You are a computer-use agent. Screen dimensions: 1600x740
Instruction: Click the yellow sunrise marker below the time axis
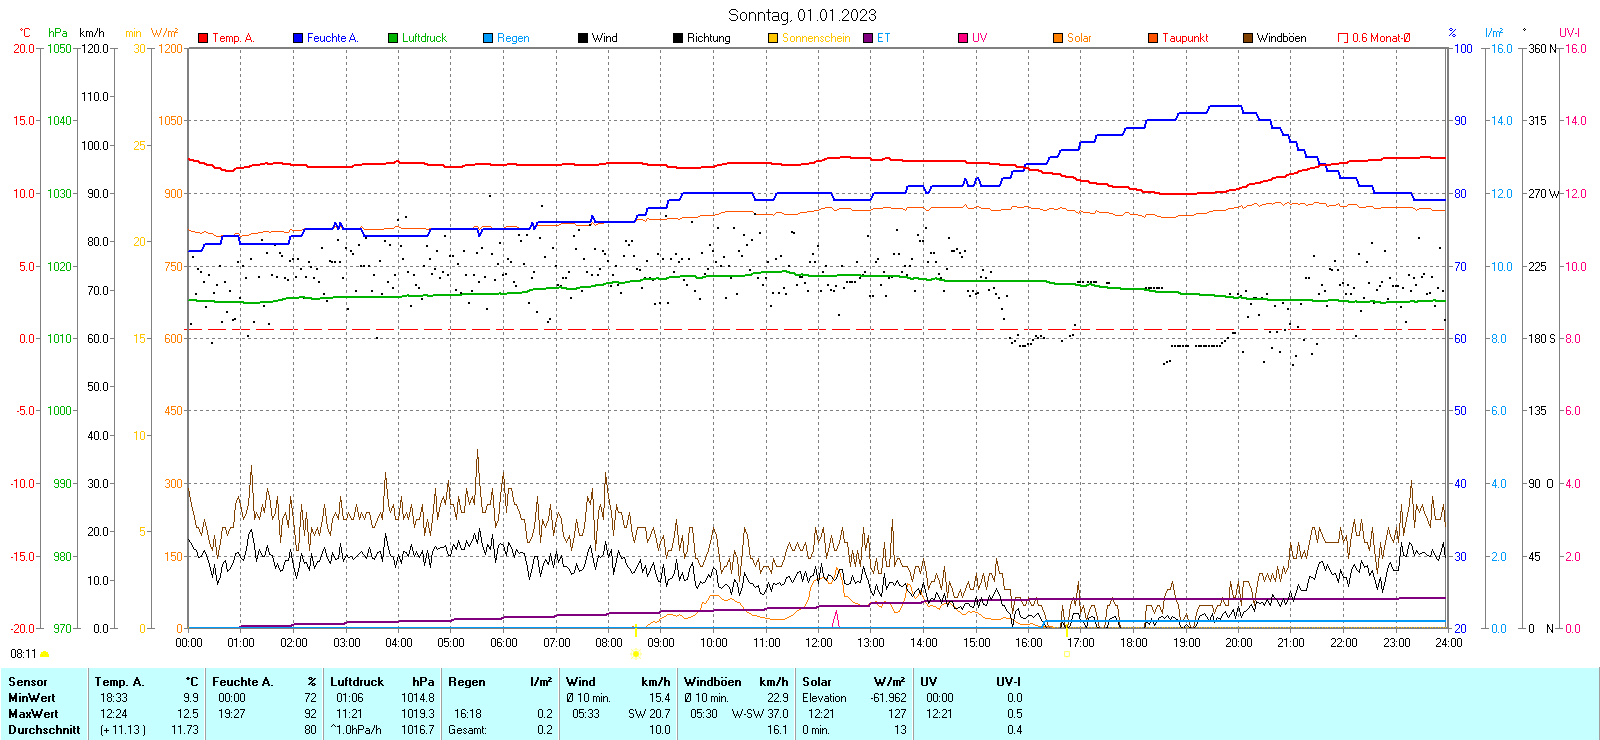[x=636, y=654]
